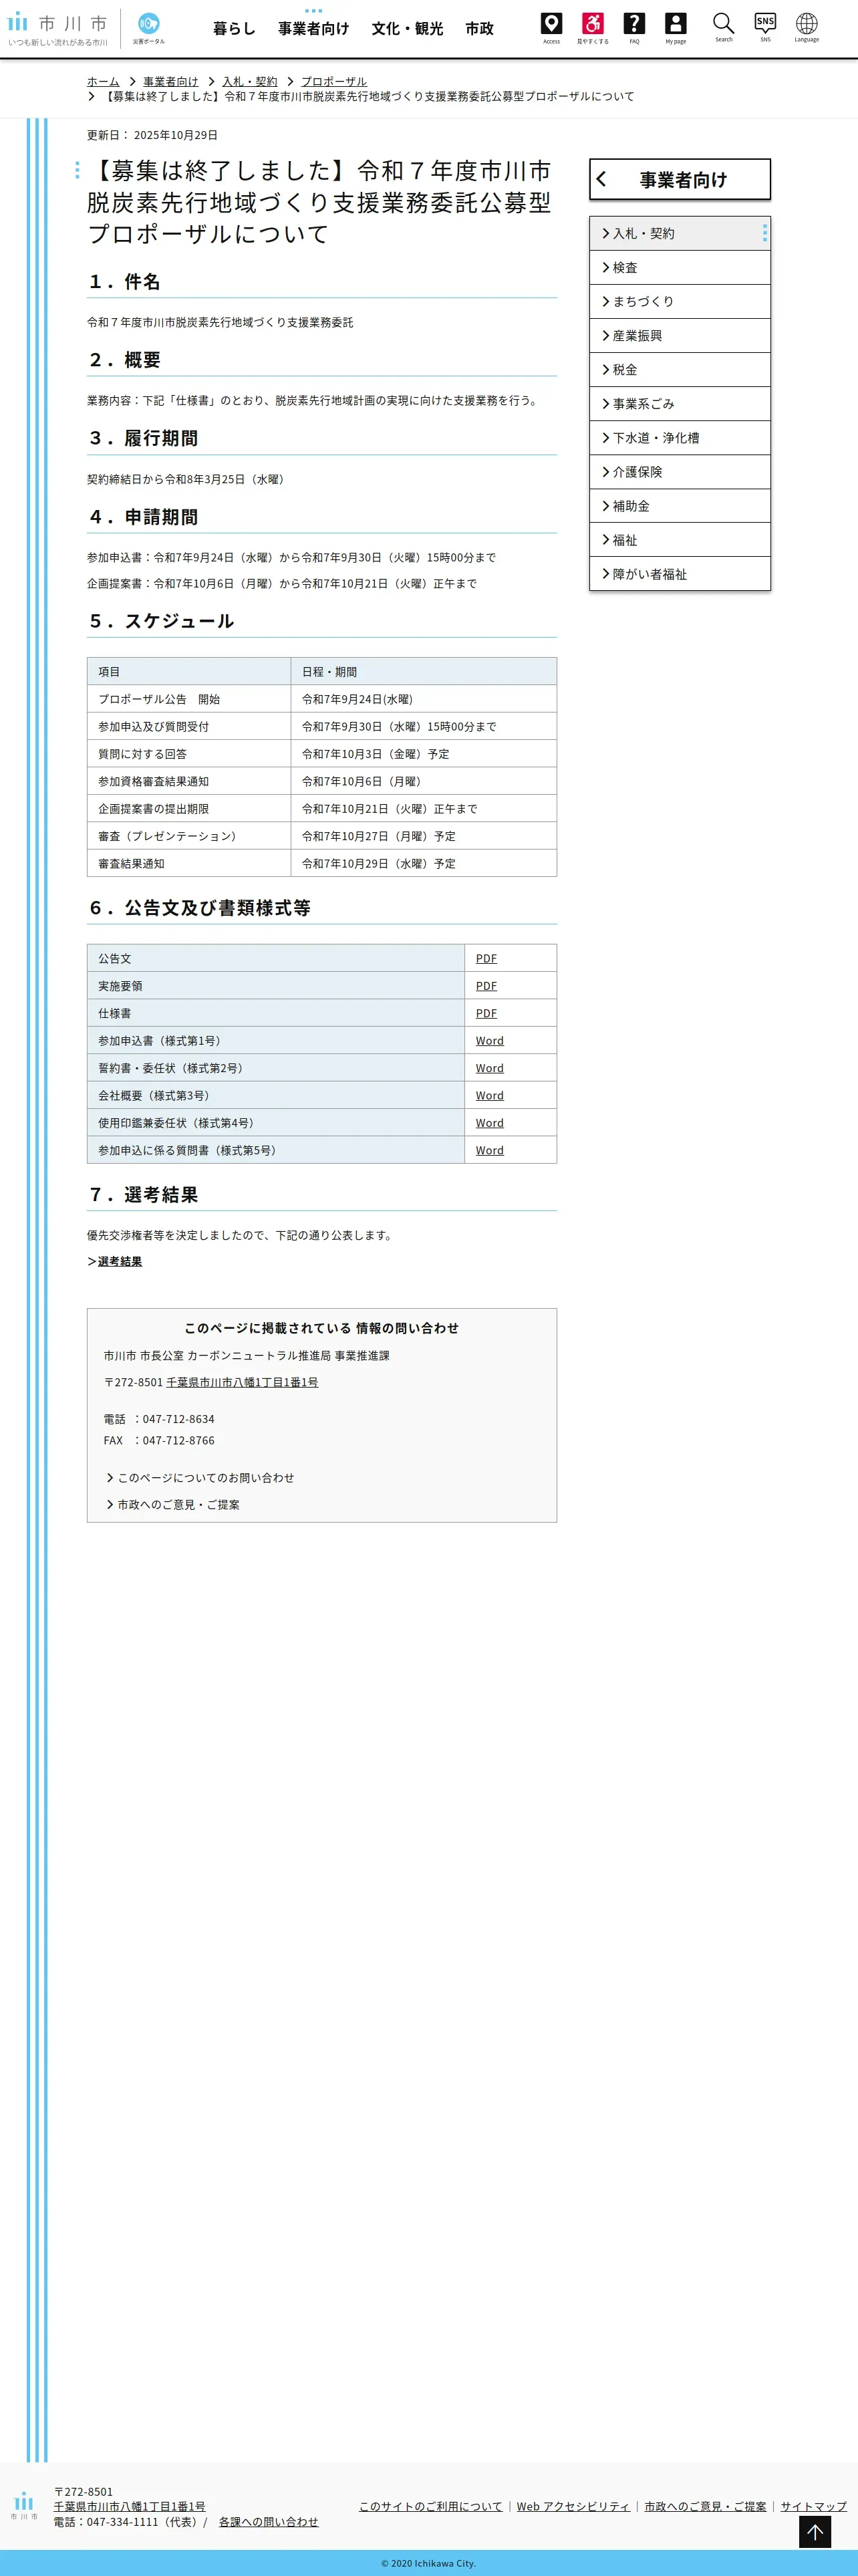Open the 公告文 PDF link

coord(486,958)
